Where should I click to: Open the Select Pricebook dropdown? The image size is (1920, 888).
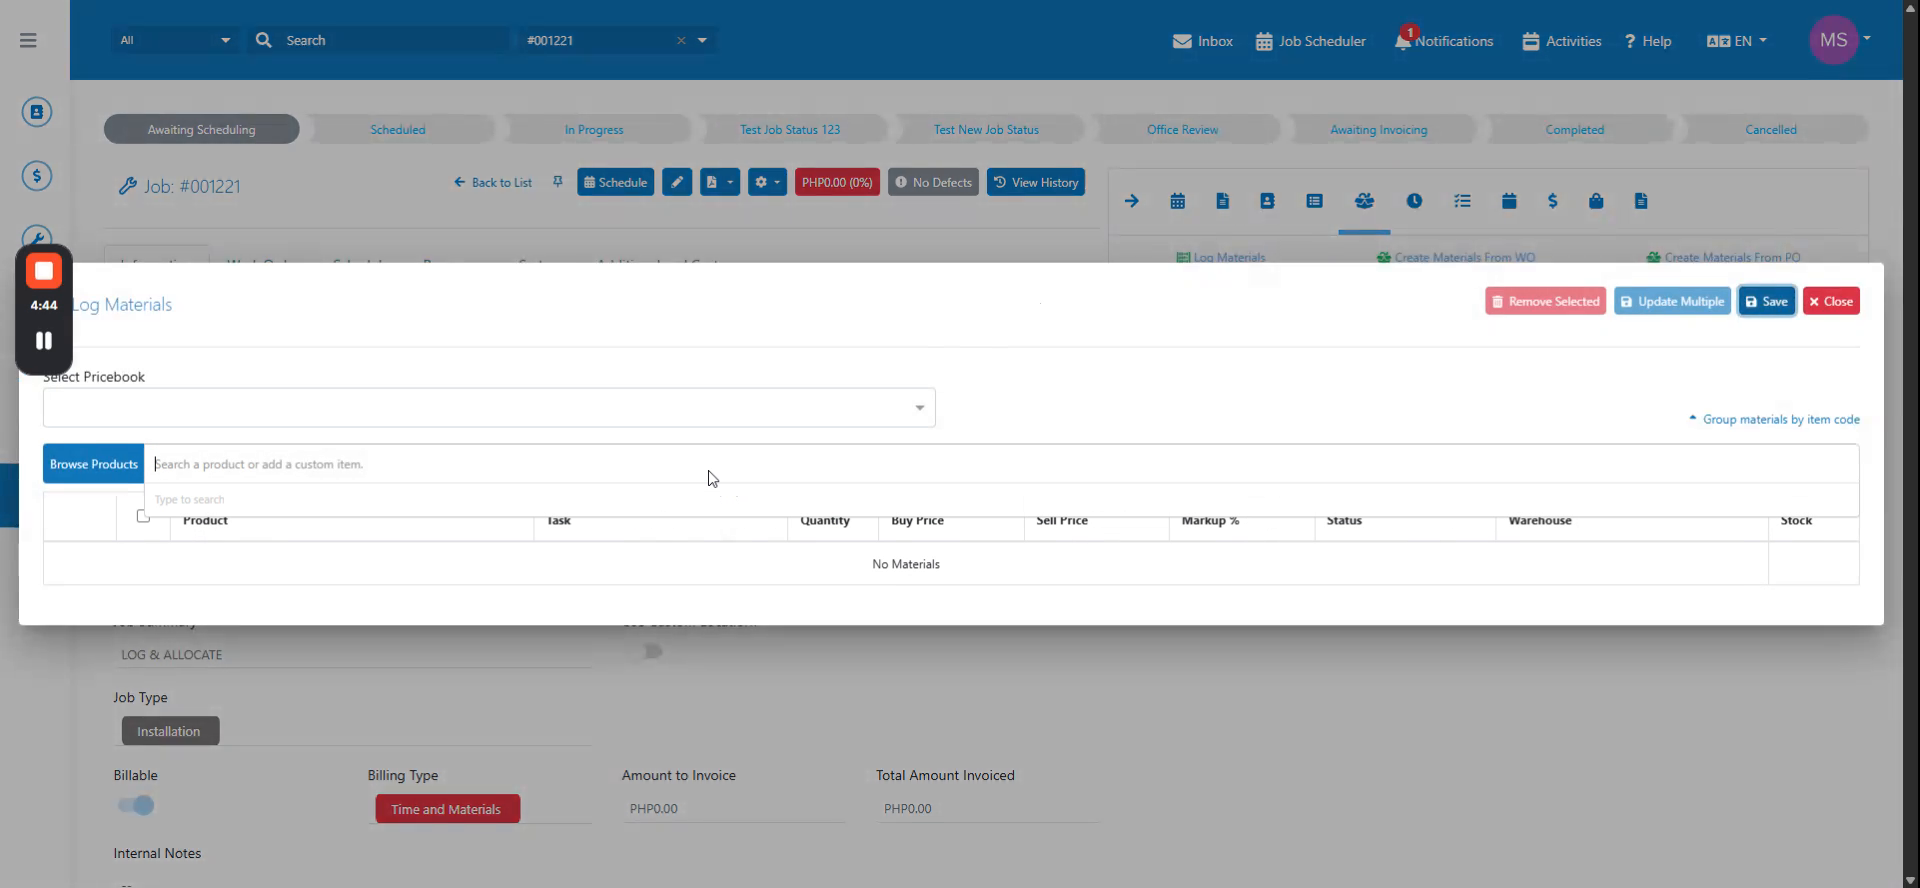pyautogui.click(x=489, y=407)
